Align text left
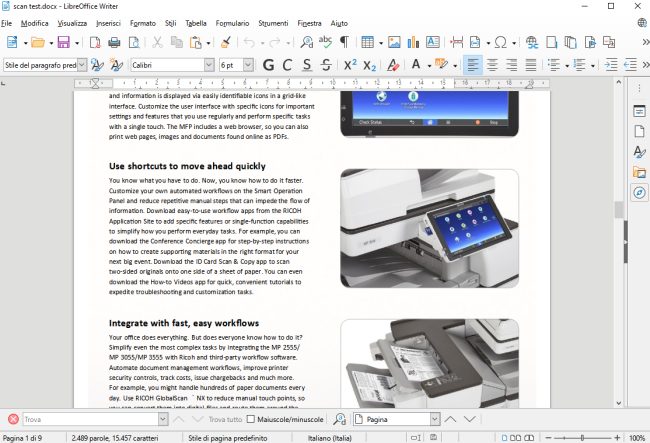Viewport: 650px width, 443px height. click(x=473, y=65)
